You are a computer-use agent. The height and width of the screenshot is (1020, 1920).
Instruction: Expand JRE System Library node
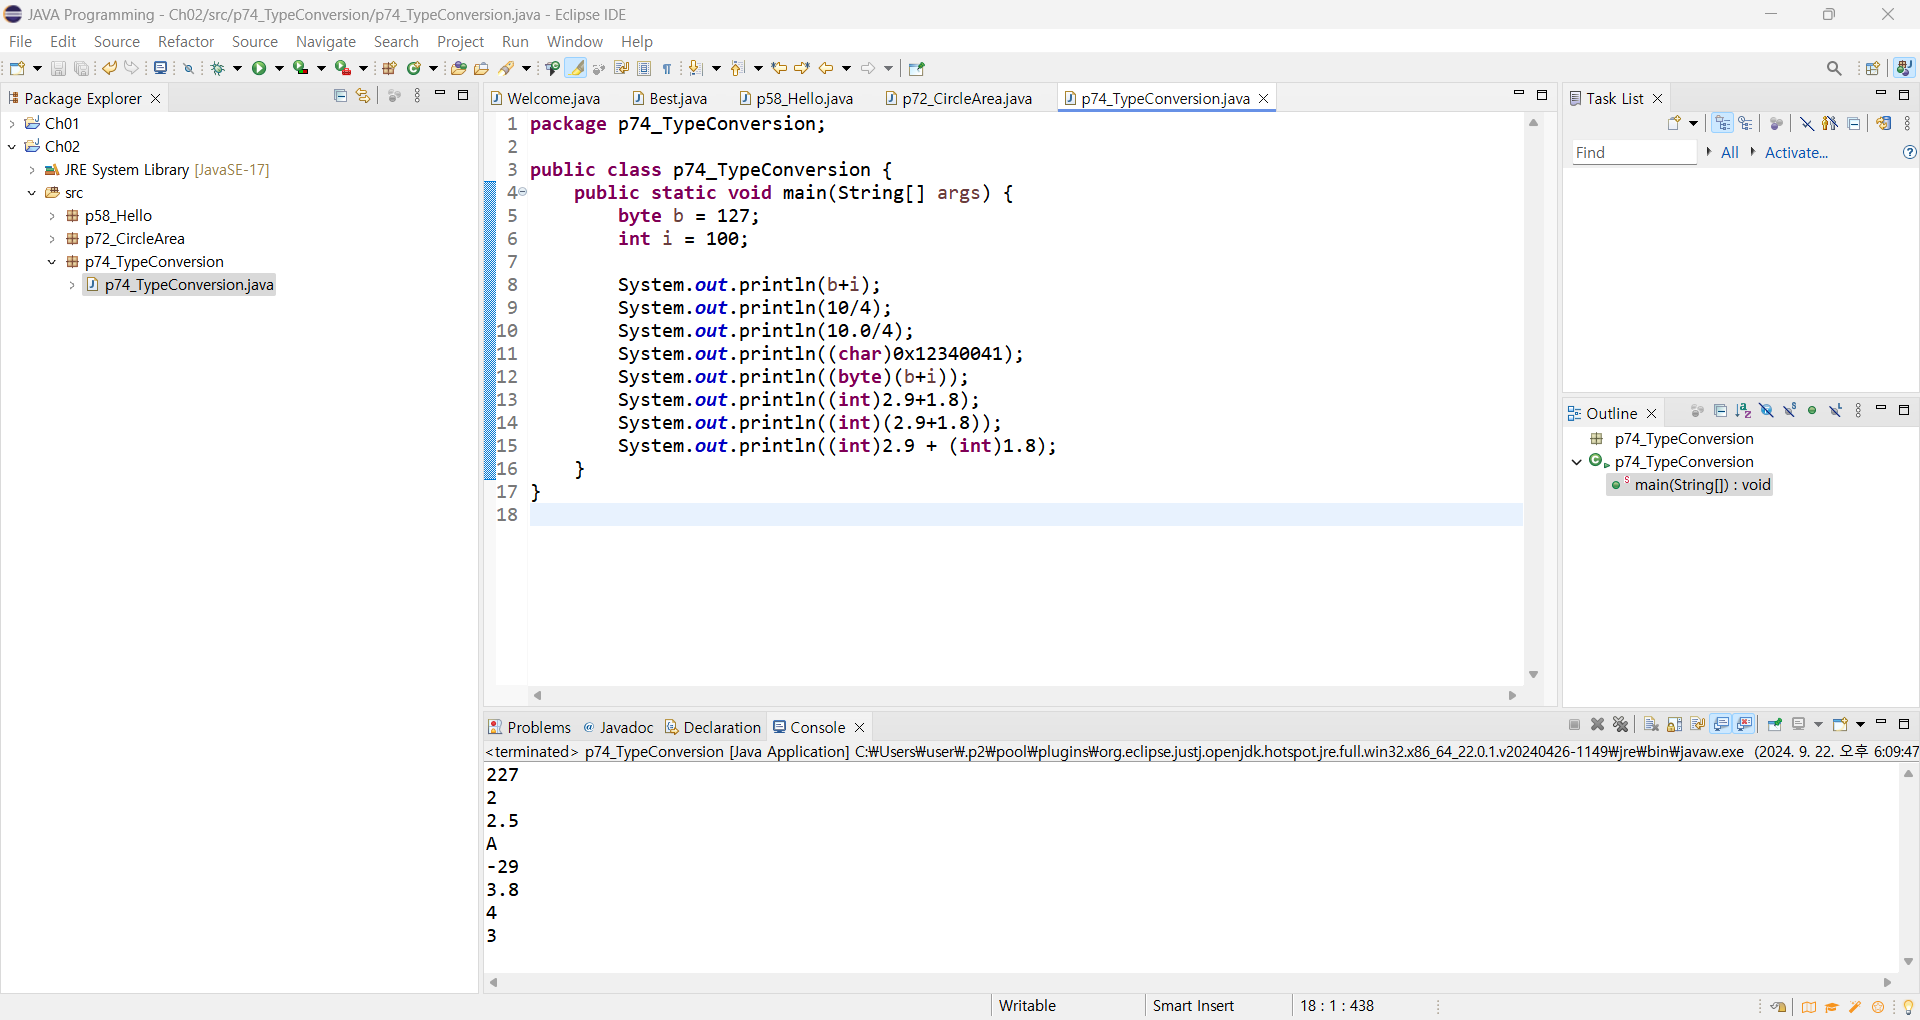[32, 170]
